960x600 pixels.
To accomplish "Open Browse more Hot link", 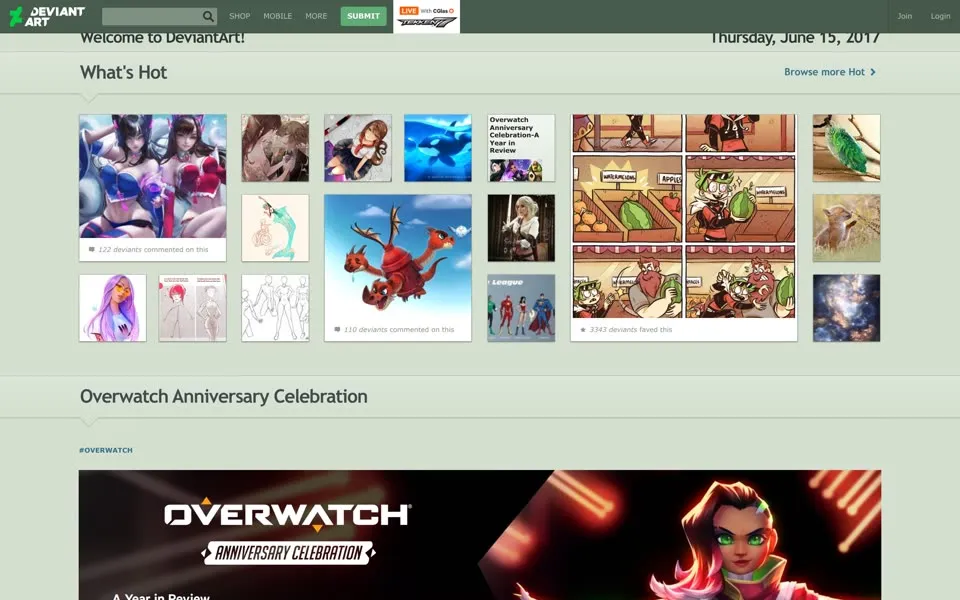I will (824, 72).
